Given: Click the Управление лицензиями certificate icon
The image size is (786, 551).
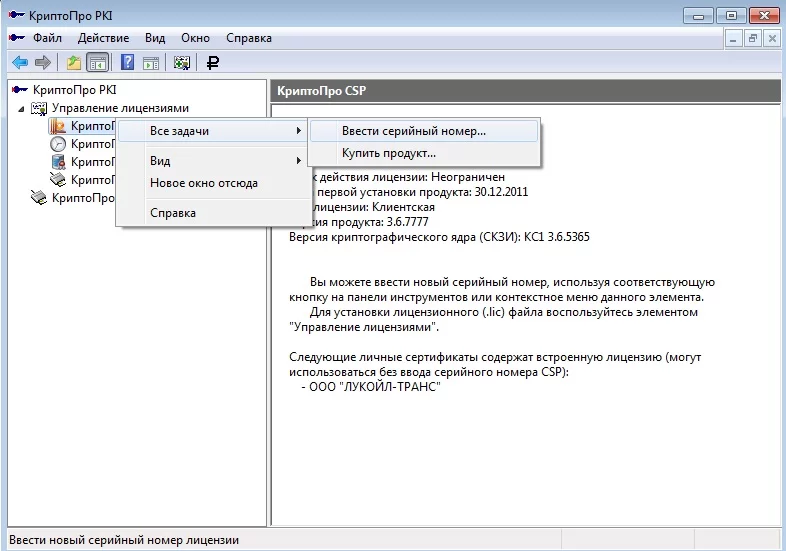Looking at the screenshot, I should [39, 108].
